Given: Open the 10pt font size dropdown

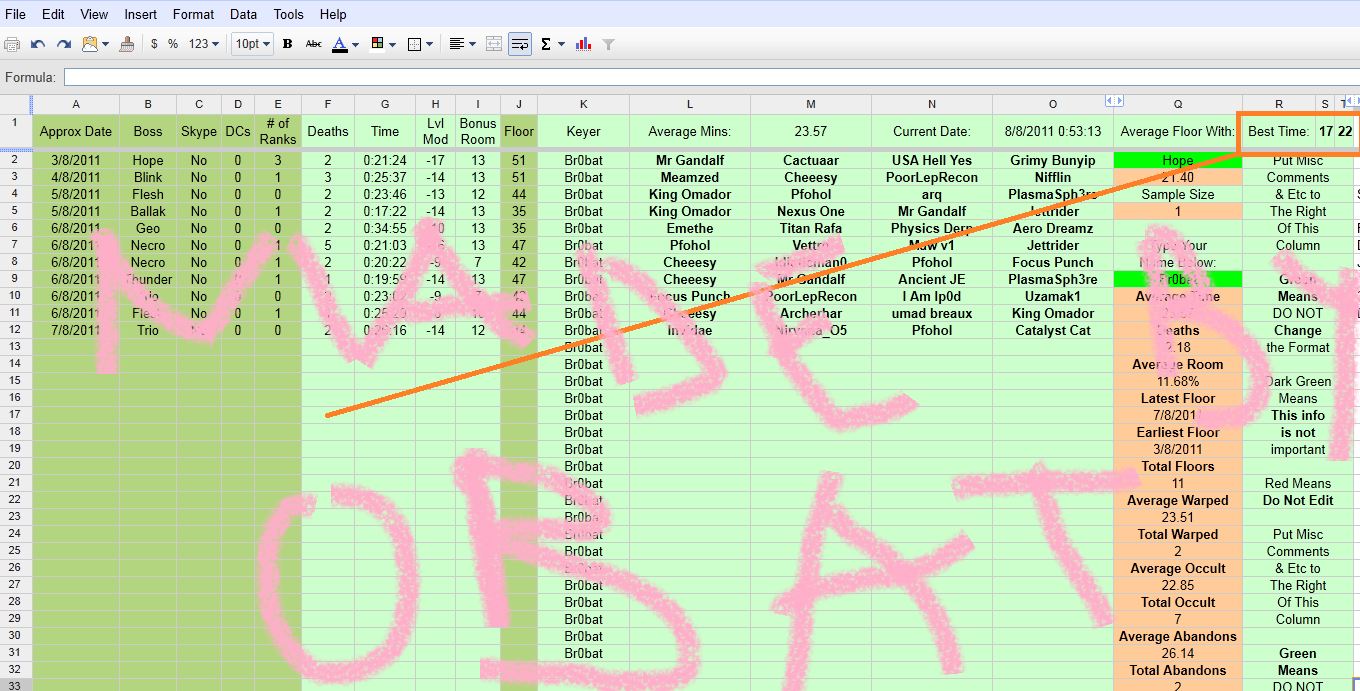Looking at the screenshot, I should 253,44.
